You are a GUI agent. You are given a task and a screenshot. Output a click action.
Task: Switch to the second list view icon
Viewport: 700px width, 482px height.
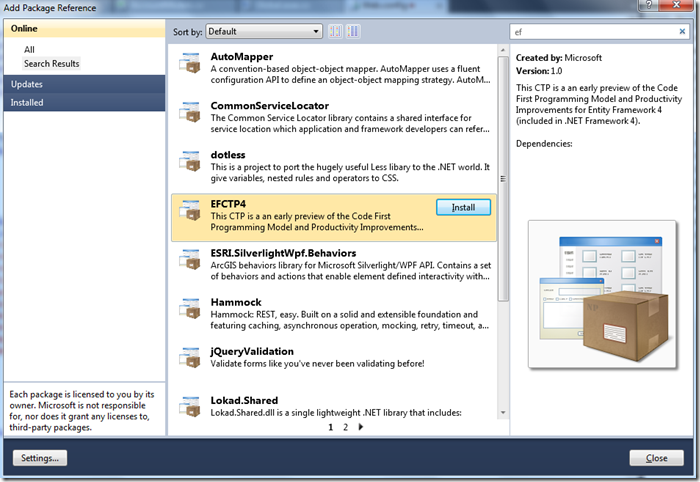tap(353, 31)
